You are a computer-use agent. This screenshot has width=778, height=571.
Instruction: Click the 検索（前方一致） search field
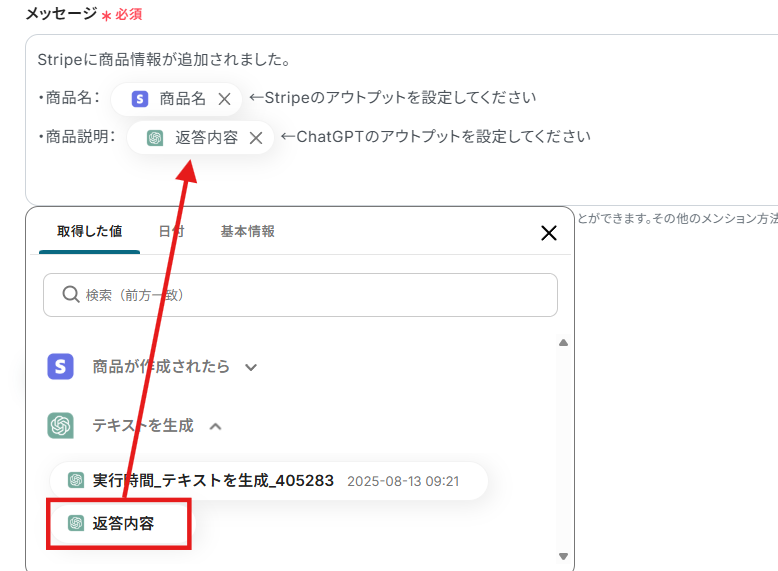[300, 295]
